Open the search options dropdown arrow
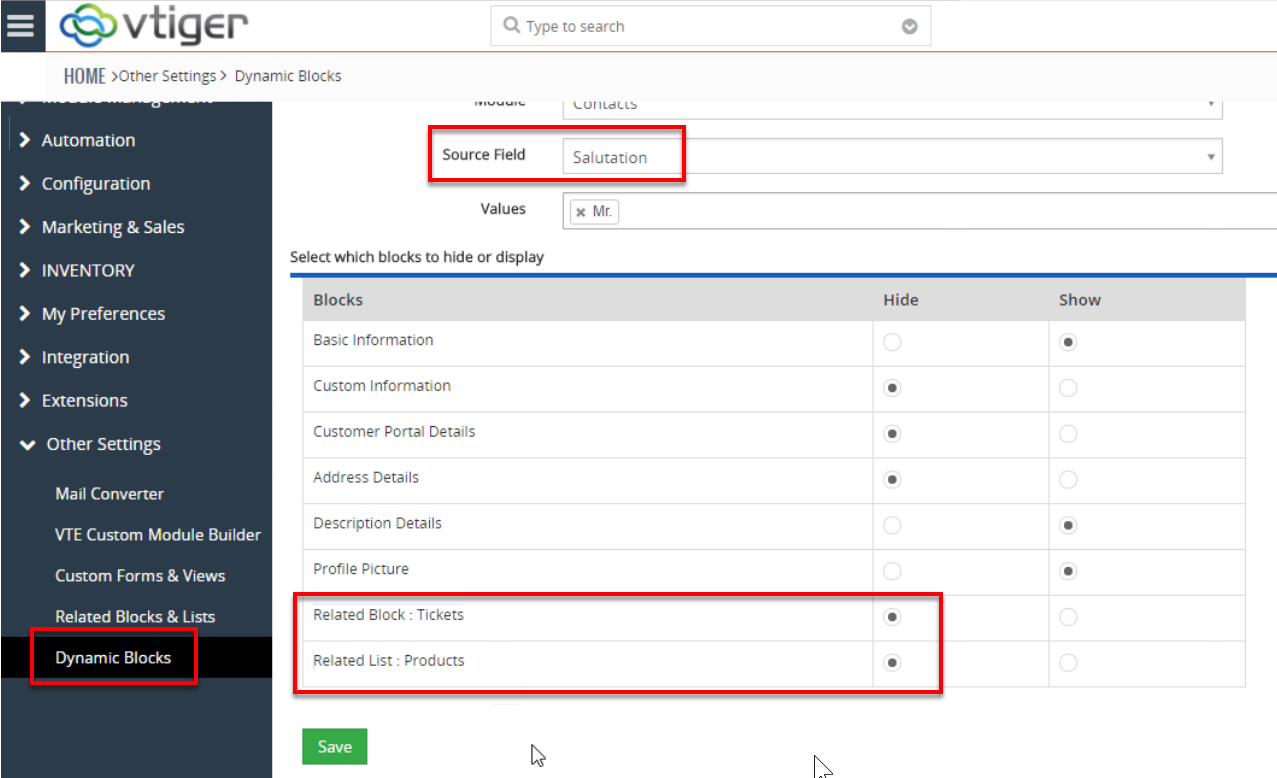The image size is (1277, 778). 909,27
